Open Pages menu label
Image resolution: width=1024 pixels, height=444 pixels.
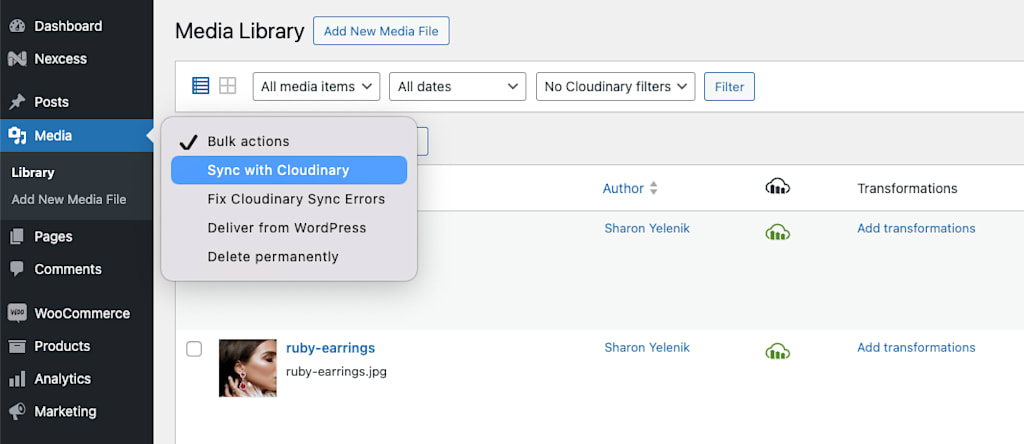click(x=54, y=236)
